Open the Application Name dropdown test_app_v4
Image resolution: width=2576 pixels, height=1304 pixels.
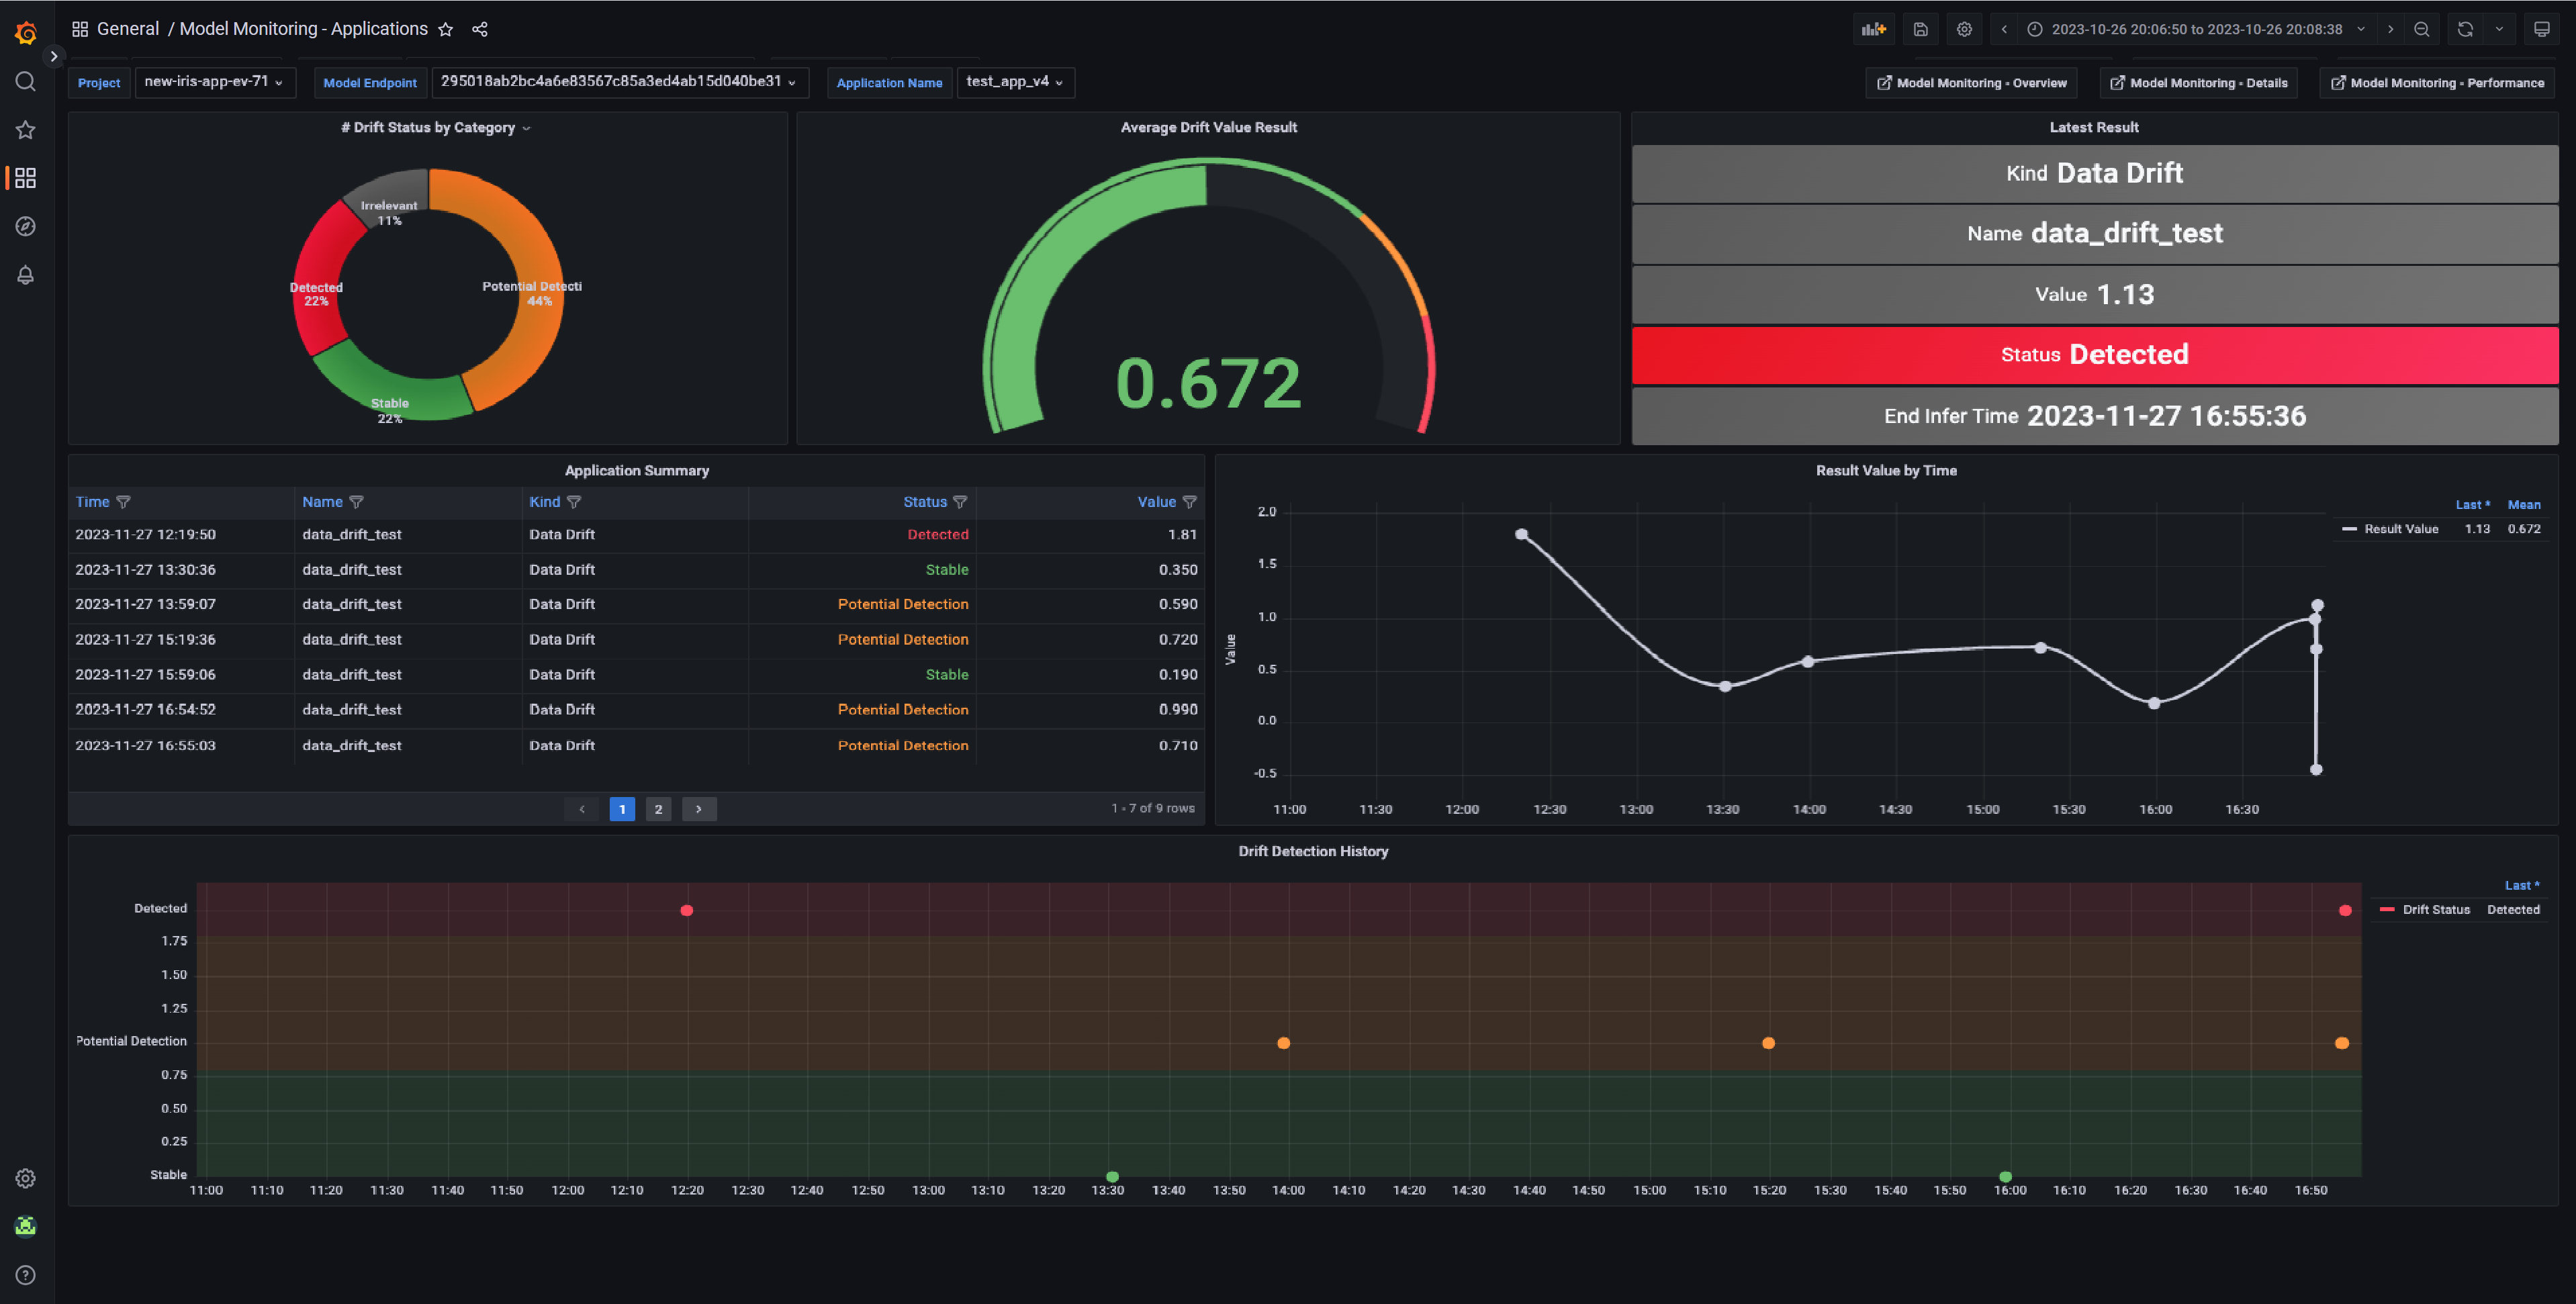tap(1015, 82)
